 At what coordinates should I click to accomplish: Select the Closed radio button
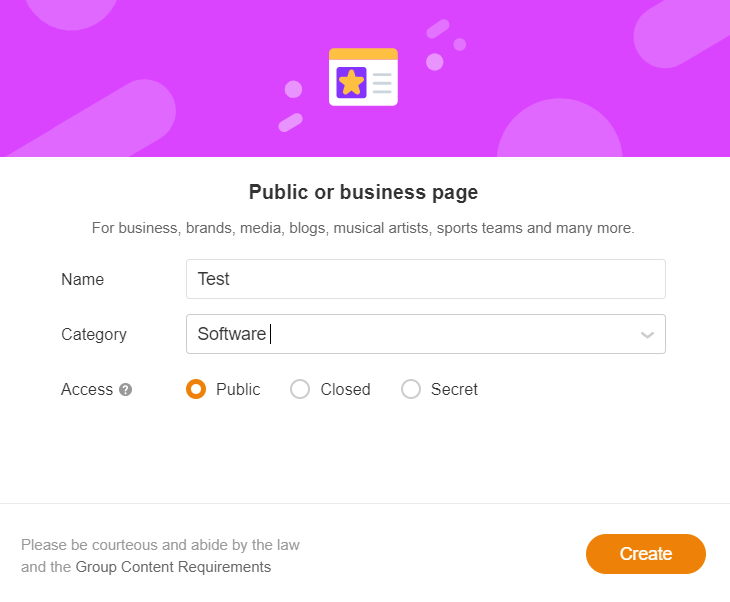tap(300, 389)
